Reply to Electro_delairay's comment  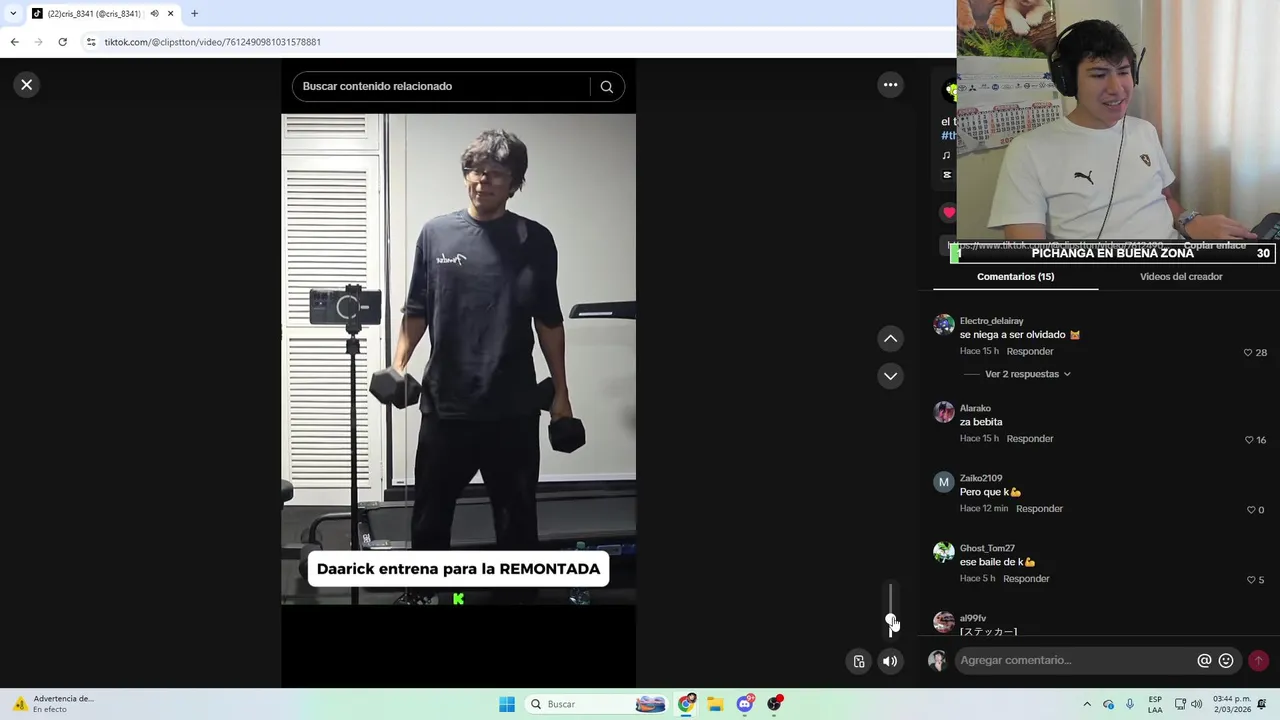1030,352
